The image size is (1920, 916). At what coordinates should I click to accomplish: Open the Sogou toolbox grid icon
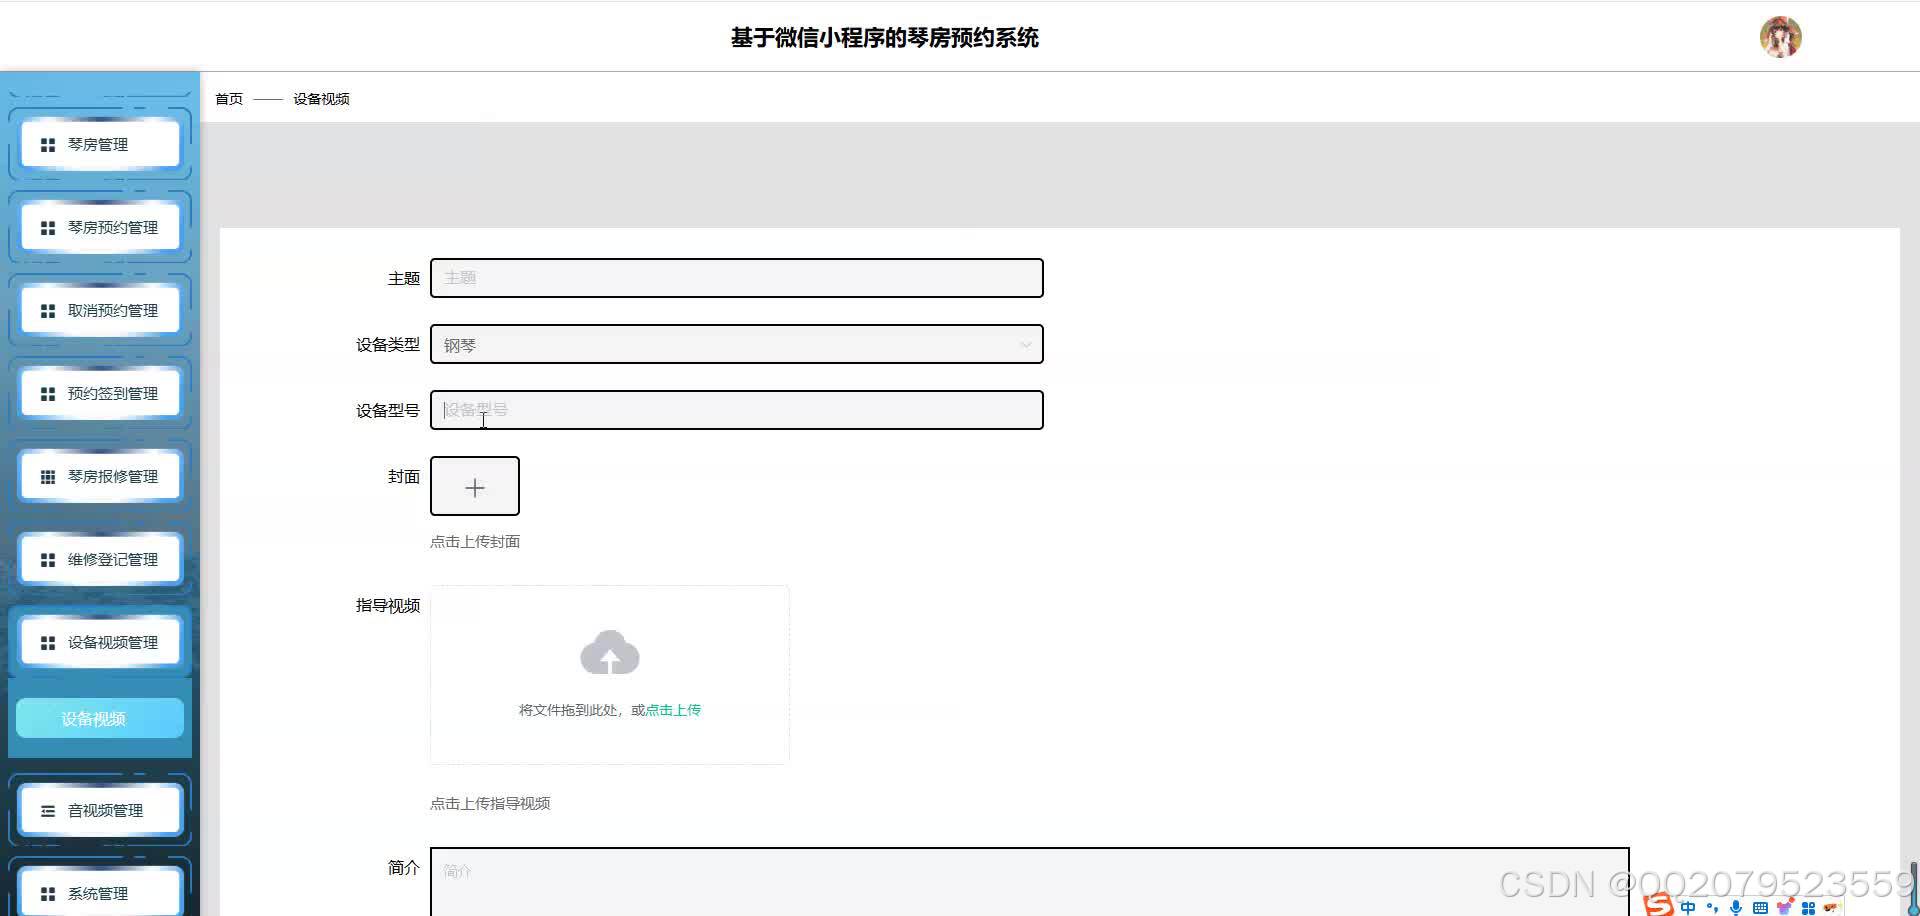(1808, 906)
